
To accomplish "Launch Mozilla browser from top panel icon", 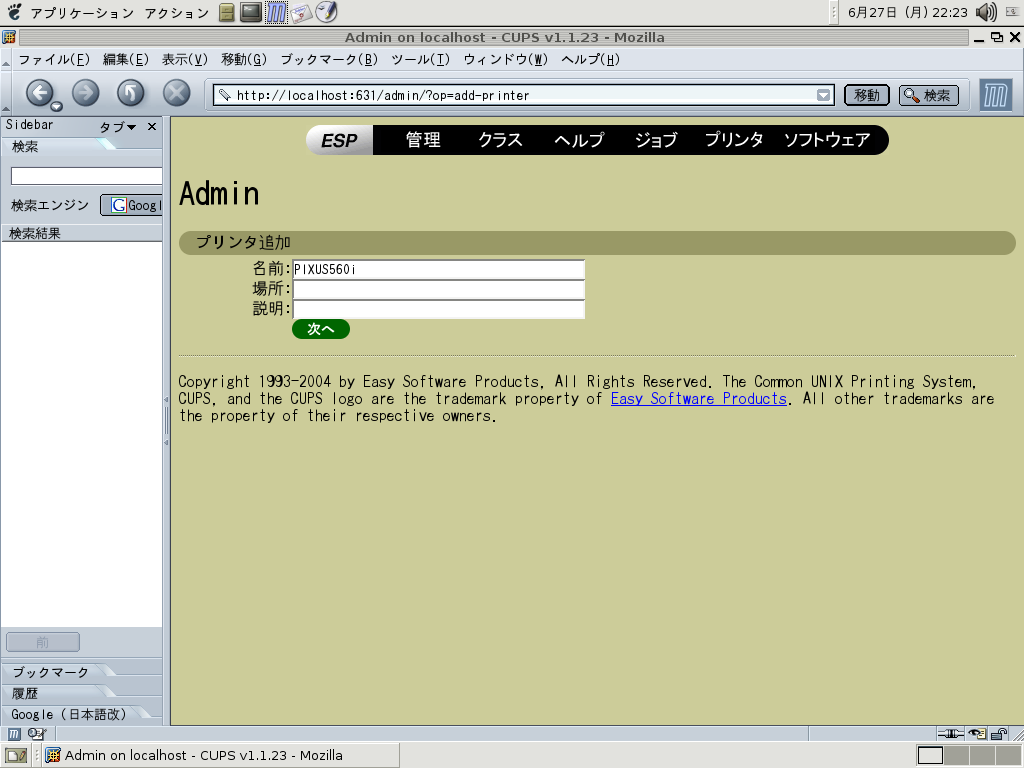I will tap(276, 12).
